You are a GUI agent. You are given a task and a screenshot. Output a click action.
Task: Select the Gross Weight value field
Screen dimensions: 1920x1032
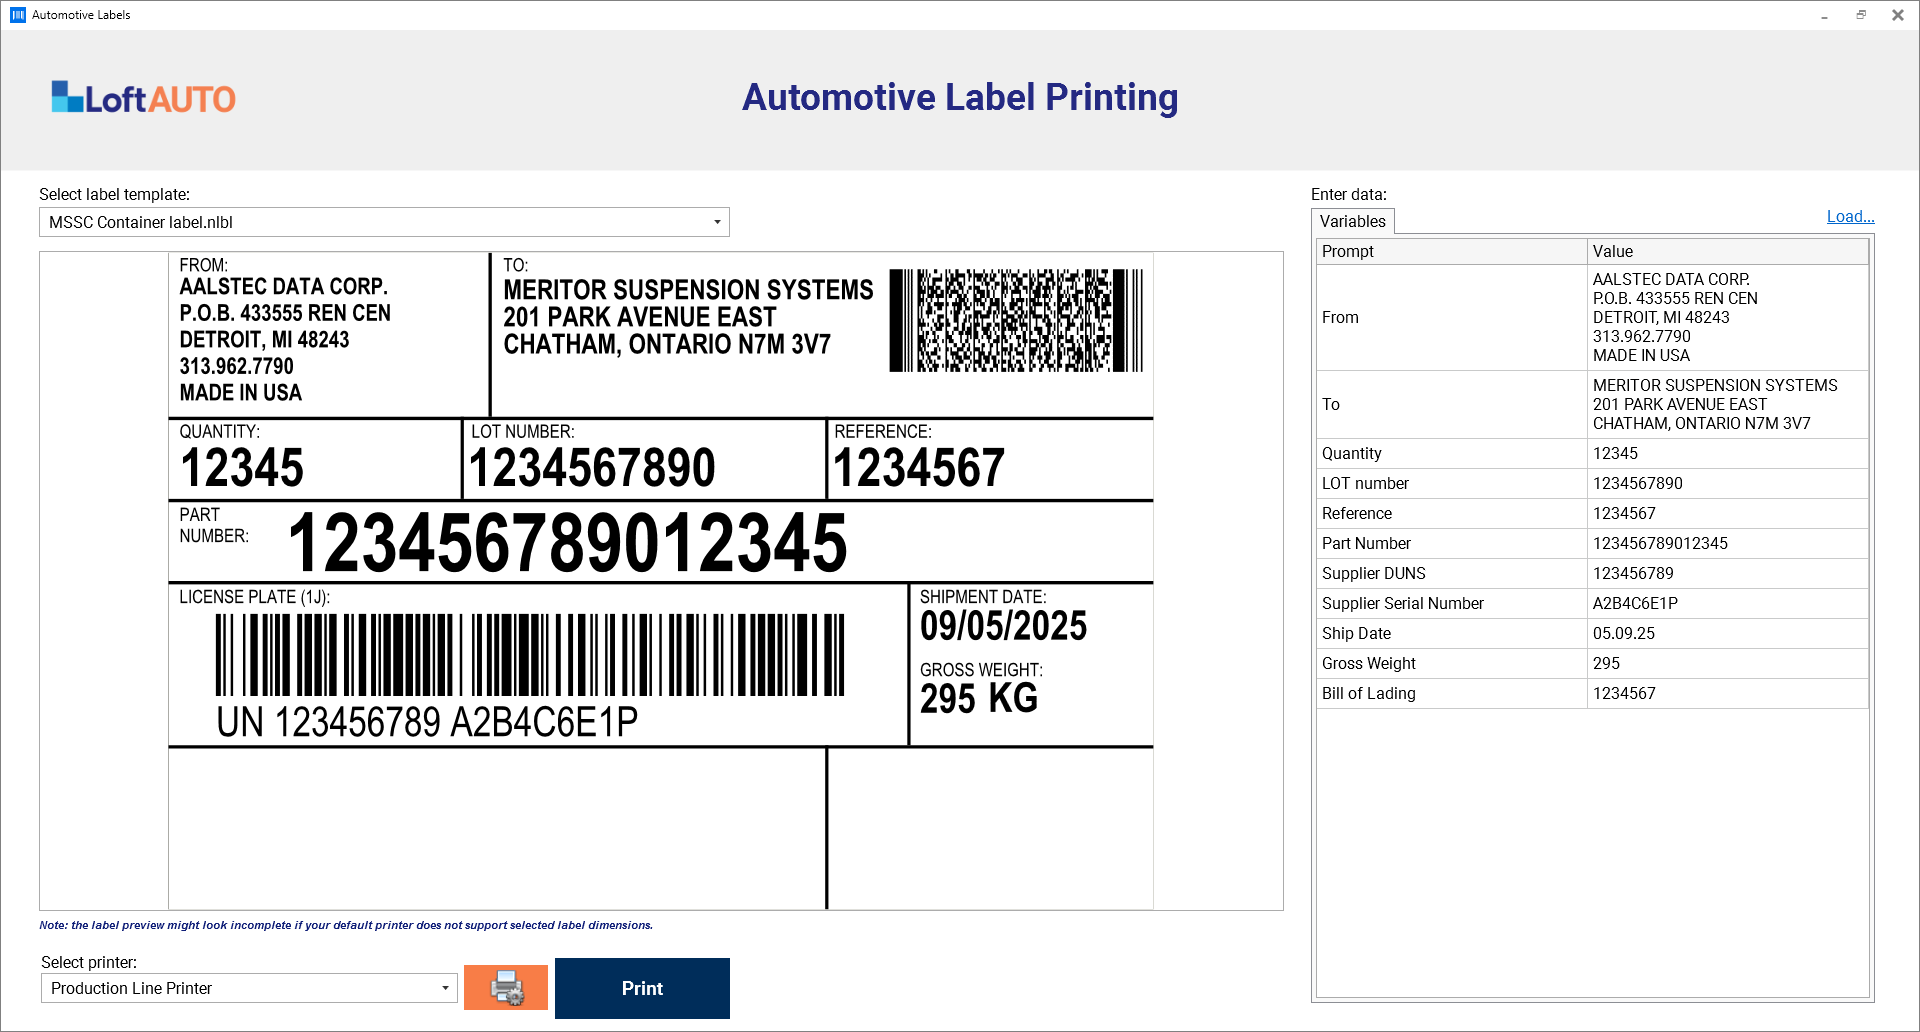point(1727,663)
